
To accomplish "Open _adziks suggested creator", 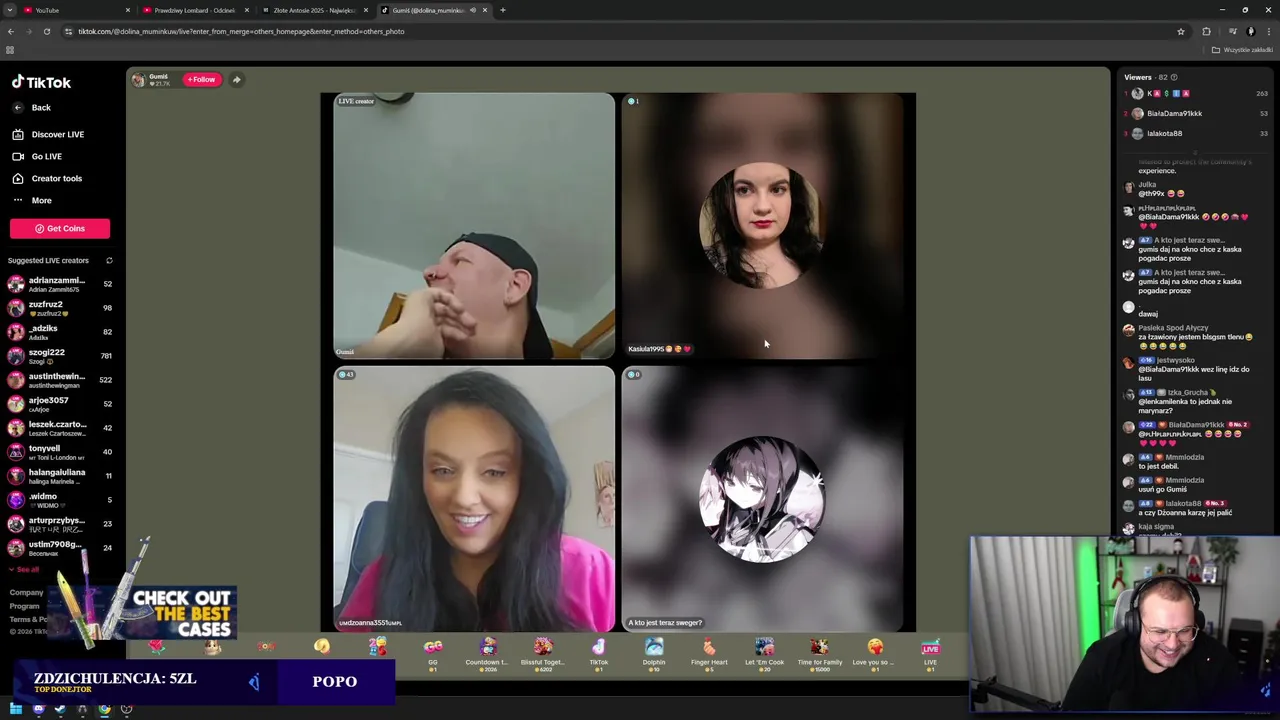I will tap(60, 332).
